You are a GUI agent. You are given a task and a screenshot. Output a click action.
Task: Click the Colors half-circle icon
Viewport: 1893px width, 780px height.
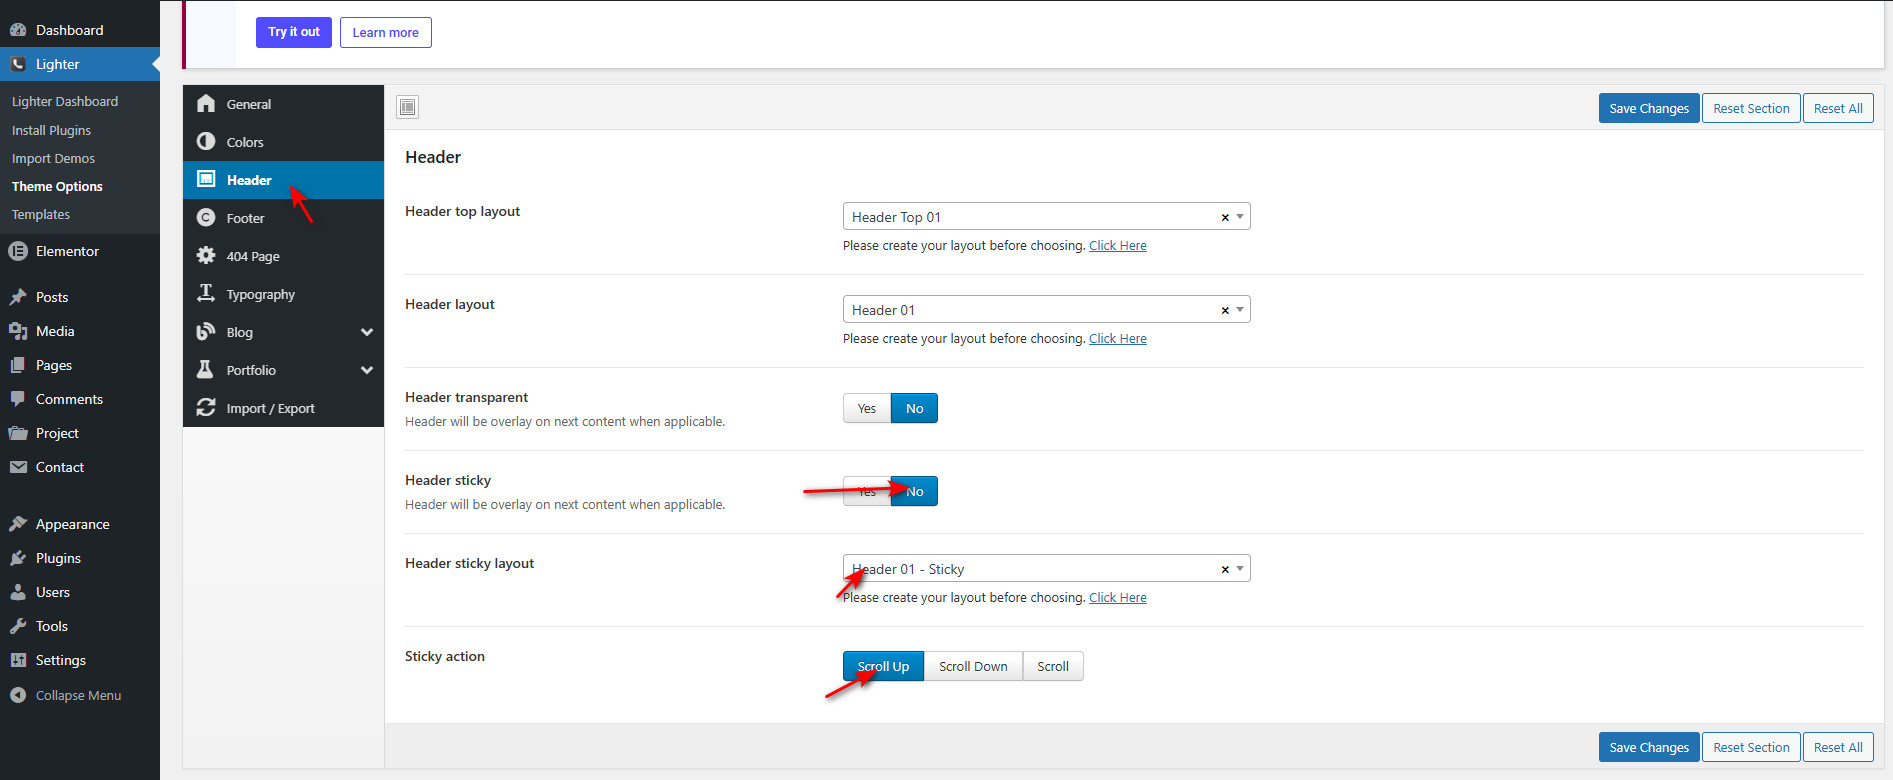click(x=206, y=142)
